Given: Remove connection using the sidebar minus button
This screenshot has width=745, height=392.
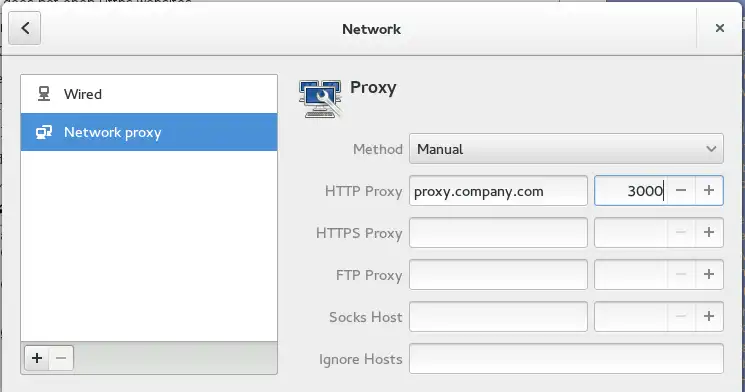Looking at the screenshot, I should 61,358.
